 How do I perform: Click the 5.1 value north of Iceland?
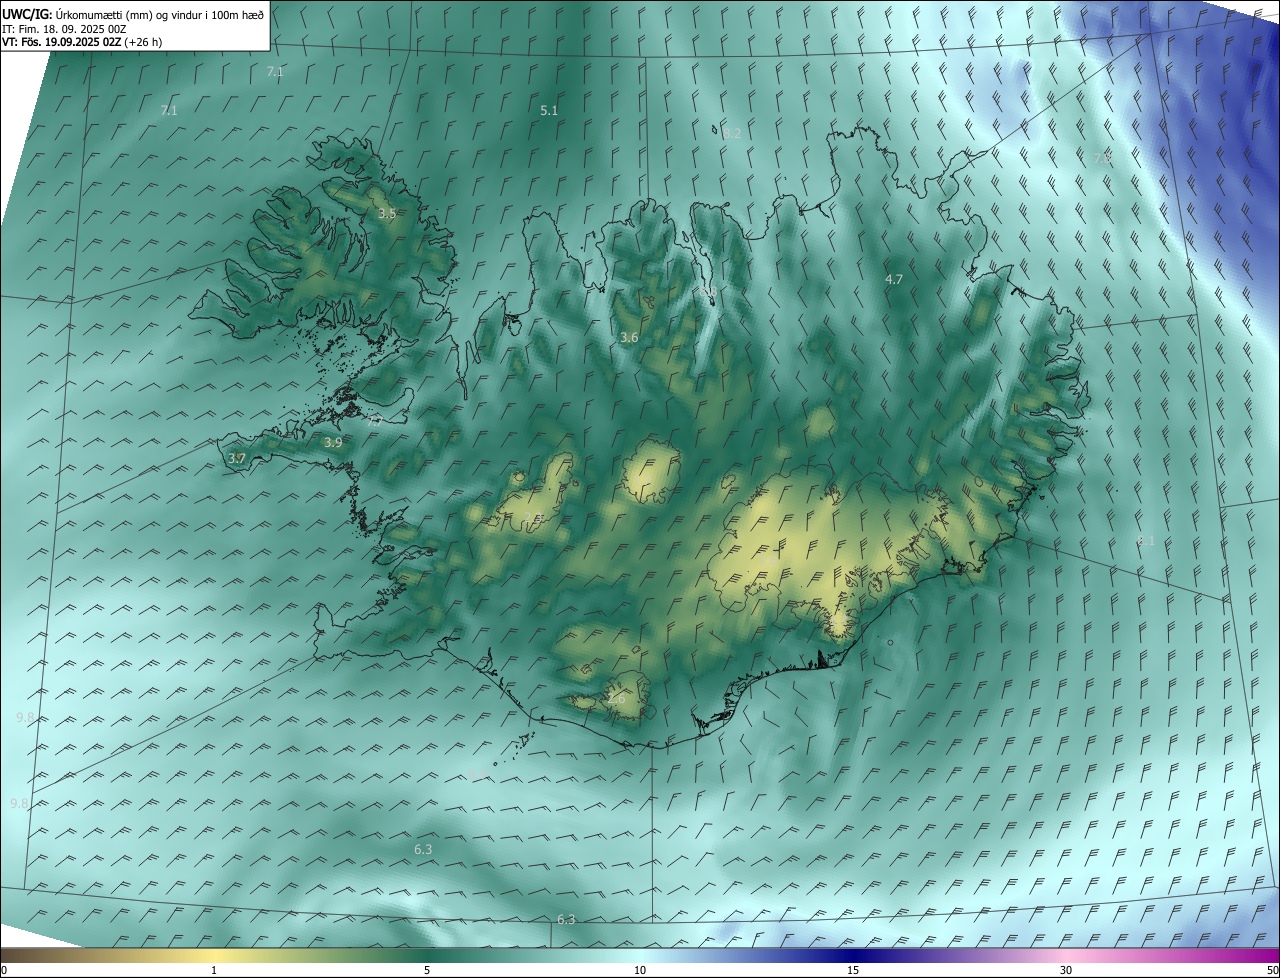click(x=549, y=110)
